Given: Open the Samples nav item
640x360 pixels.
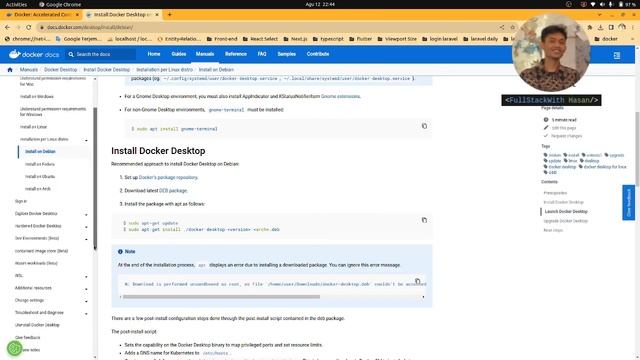Looking at the screenshot, I should [287, 54].
